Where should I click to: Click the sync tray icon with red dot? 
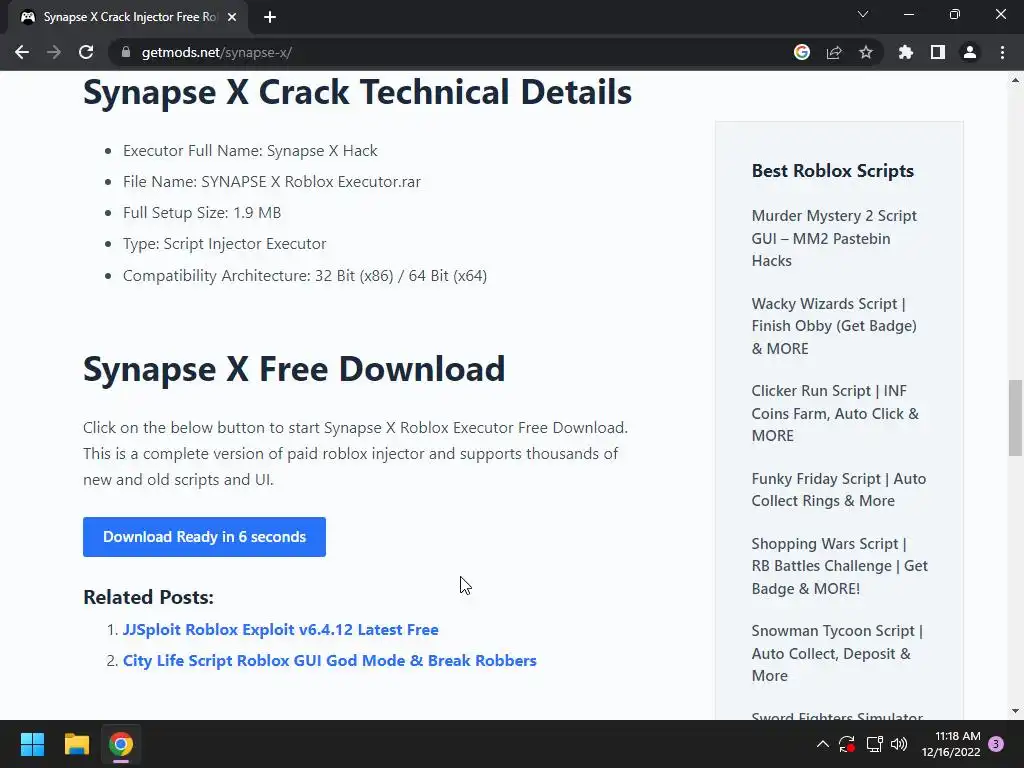pyautogui.click(x=847, y=744)
